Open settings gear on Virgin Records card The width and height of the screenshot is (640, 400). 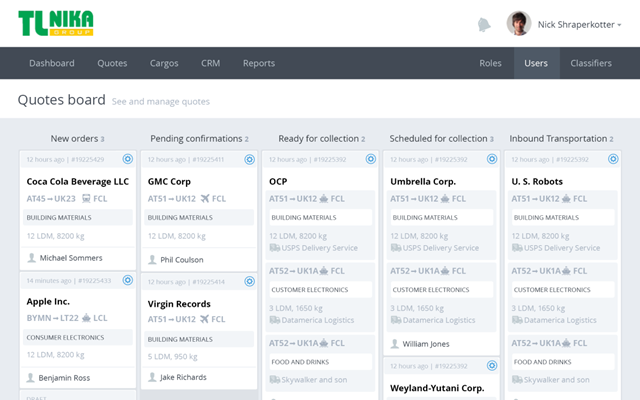(x=249, y=281)
